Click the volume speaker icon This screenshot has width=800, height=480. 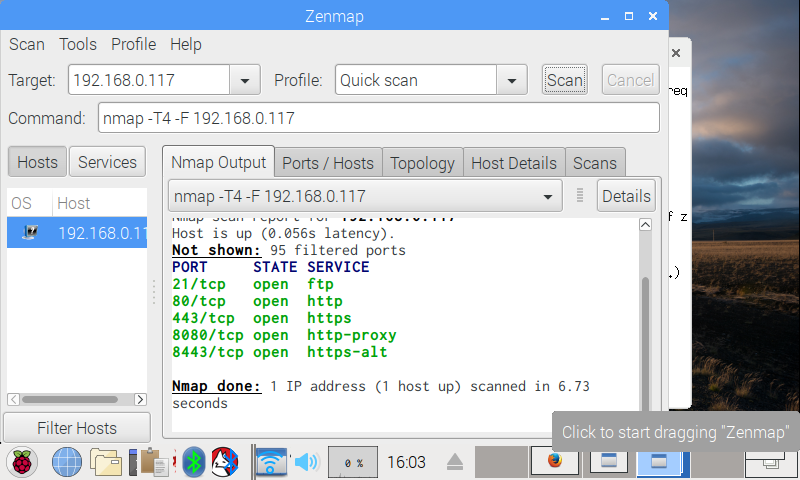(x=305, y=462)
